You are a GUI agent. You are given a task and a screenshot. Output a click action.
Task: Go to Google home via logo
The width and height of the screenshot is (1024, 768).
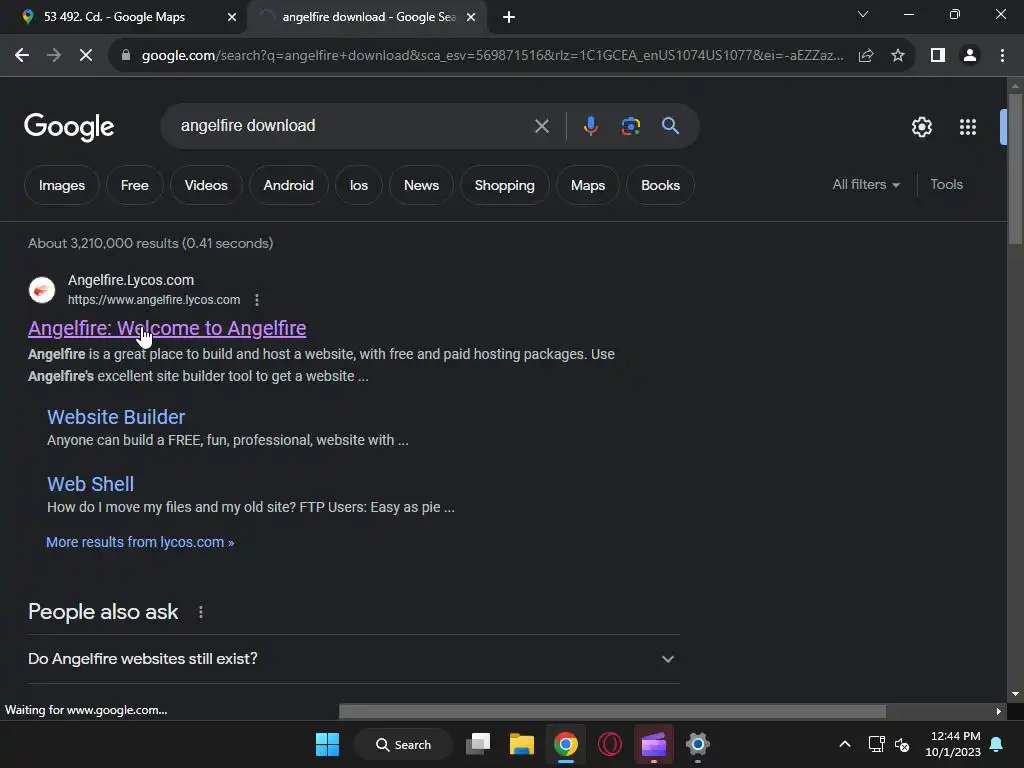pyautogui.click(x=69, y=127)
